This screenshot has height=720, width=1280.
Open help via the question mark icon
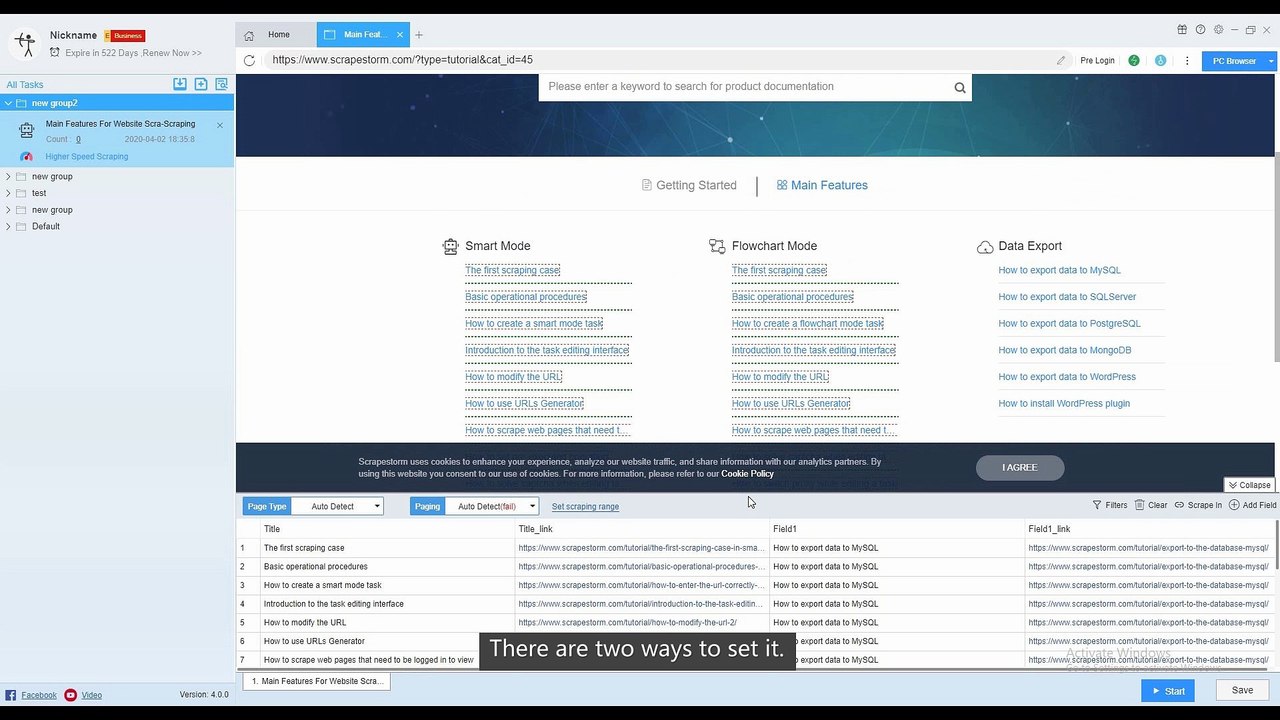[x=1200, y=30]
